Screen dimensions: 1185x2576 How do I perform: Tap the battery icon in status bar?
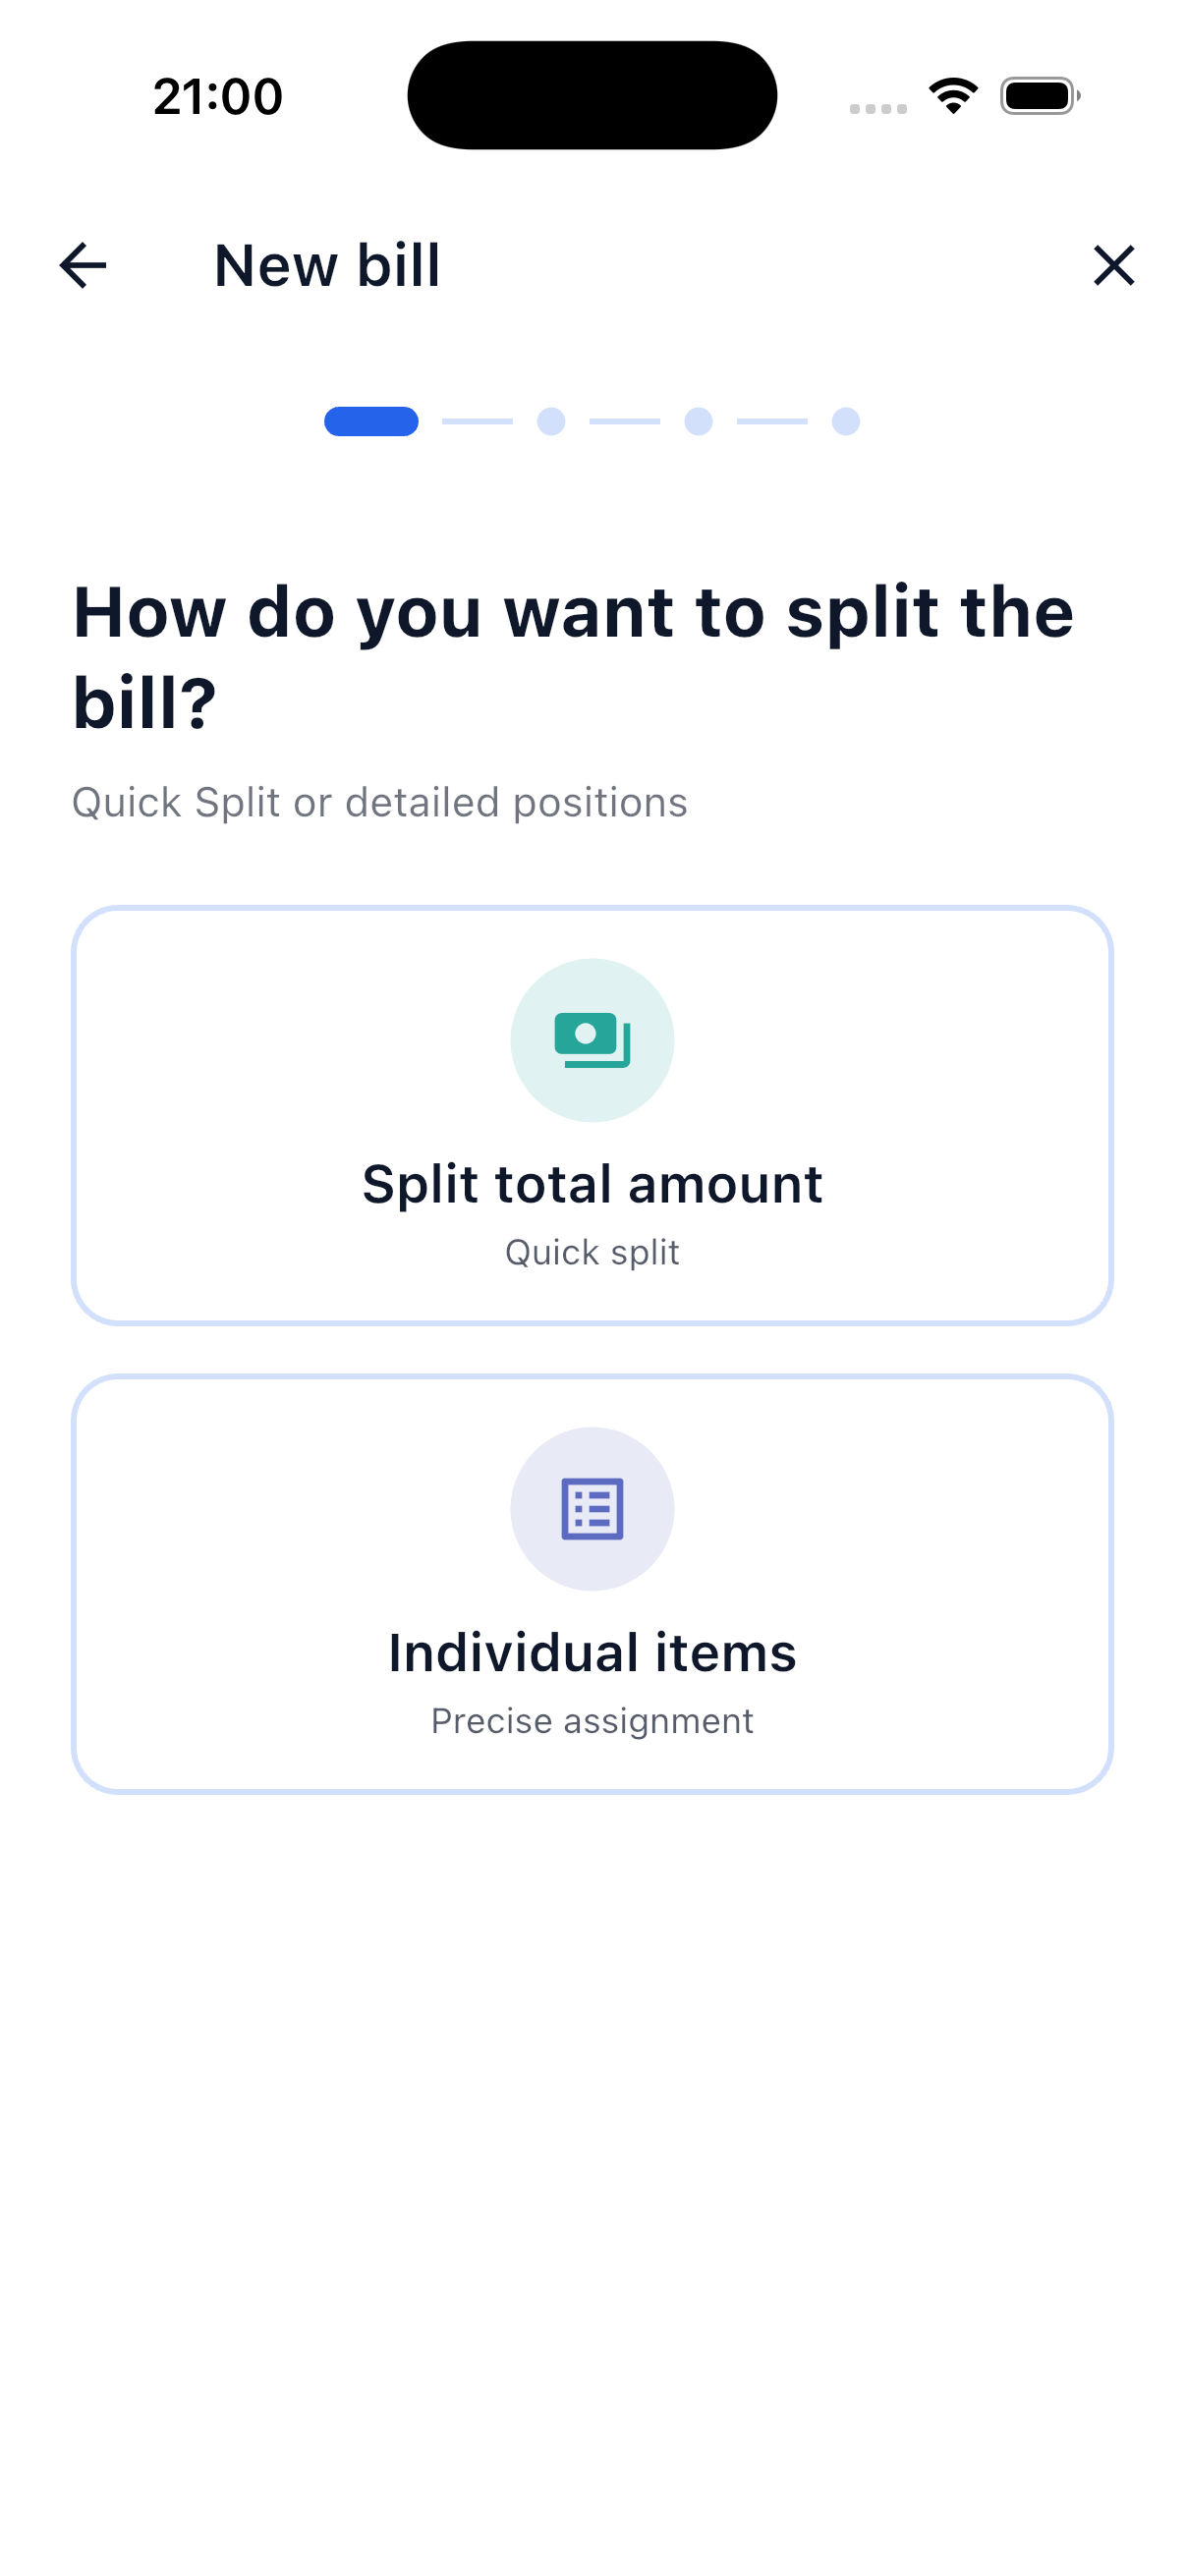[1039, 96]
